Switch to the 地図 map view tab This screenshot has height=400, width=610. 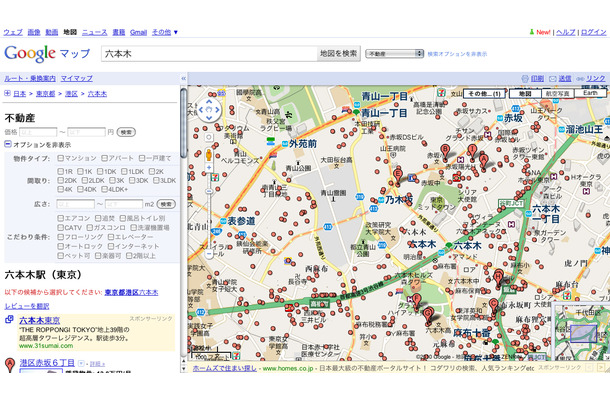click(525, 94)
